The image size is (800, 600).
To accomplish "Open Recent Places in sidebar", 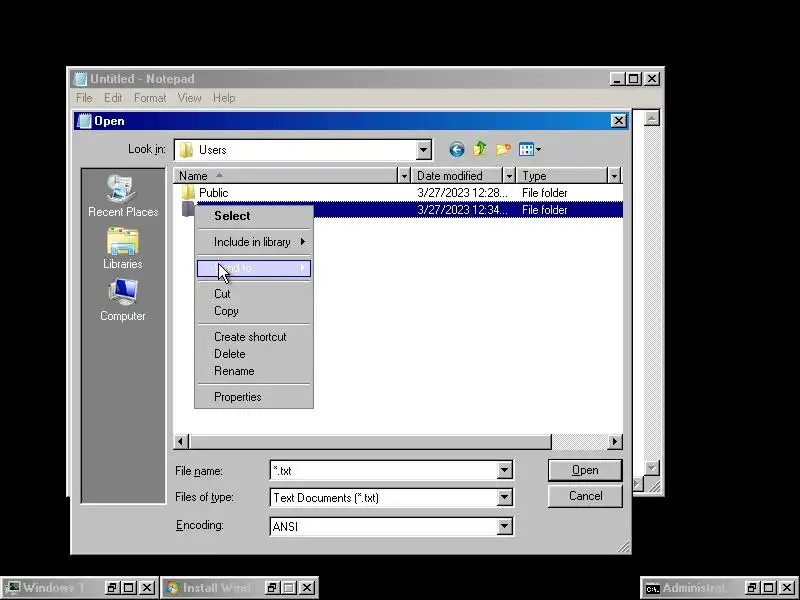I will (123, 196).
